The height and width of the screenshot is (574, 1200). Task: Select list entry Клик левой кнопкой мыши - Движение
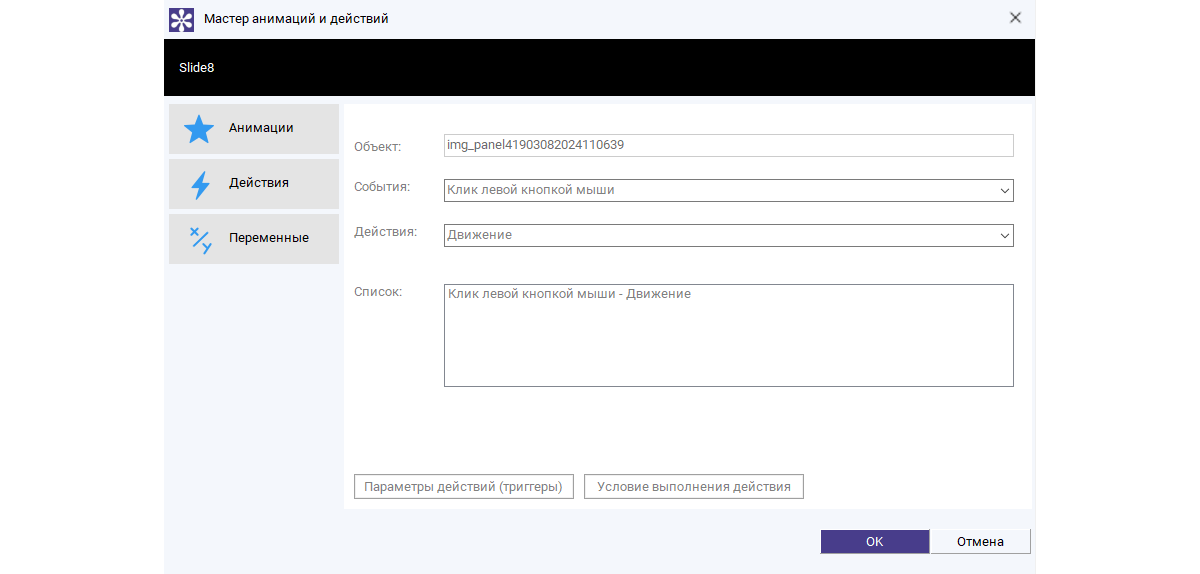[x=570, y=294]
